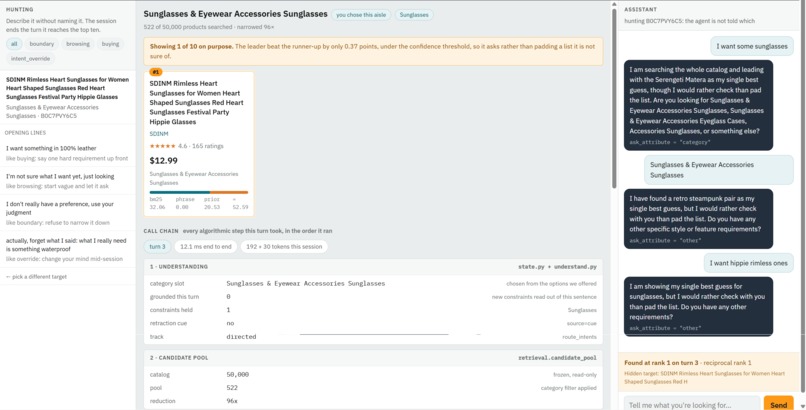Click assistant message about Serengeti Matera
This screenshot has height=410, width=806.
pos(698,105)
